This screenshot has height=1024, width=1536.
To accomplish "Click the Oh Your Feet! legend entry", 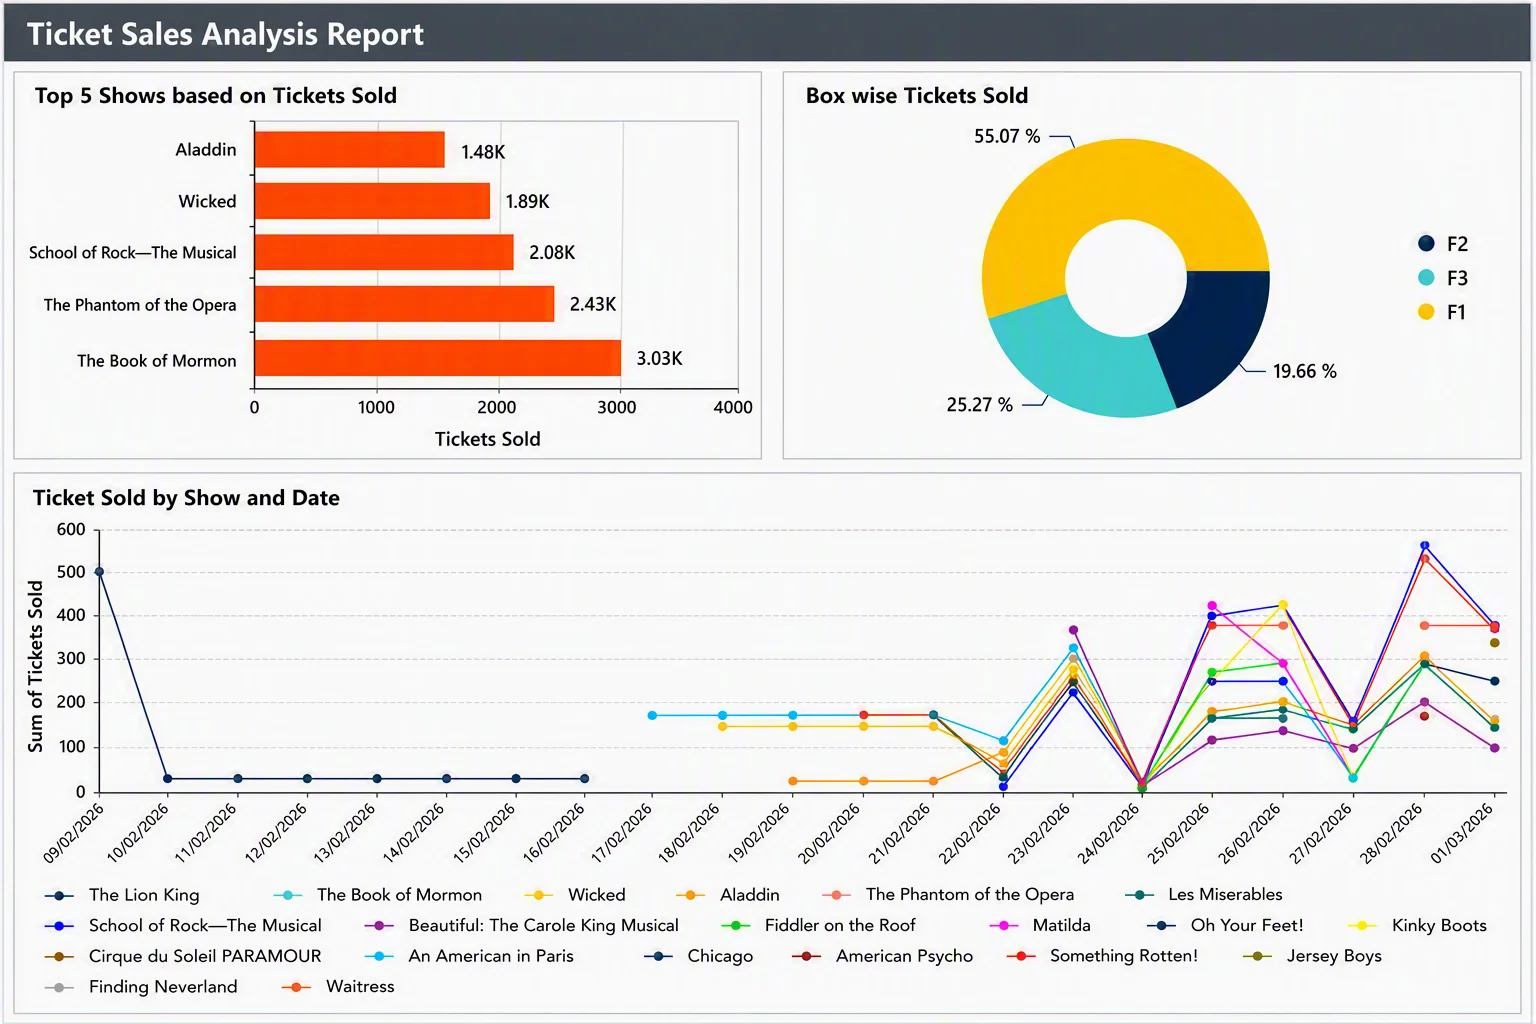I will coord(1226,926).
